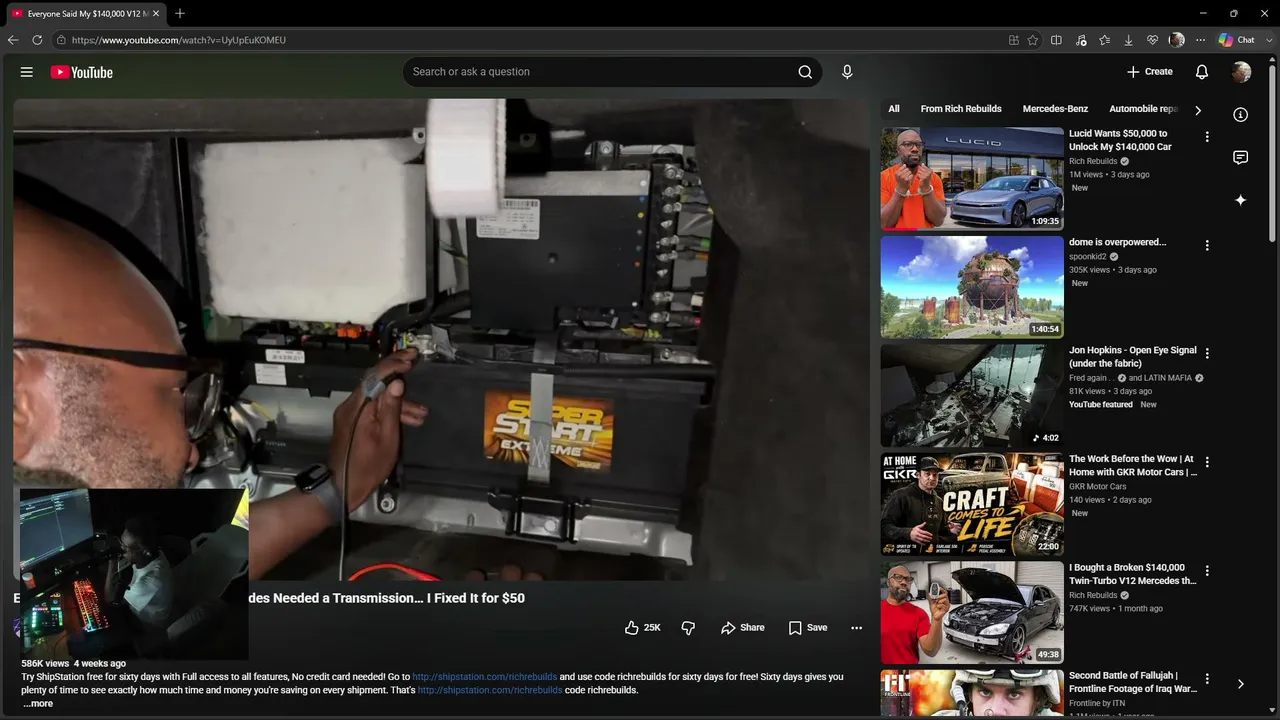Select the Mercedes-Benz filter chip
1280x720 pixels.
click(x=1055, y=109)
